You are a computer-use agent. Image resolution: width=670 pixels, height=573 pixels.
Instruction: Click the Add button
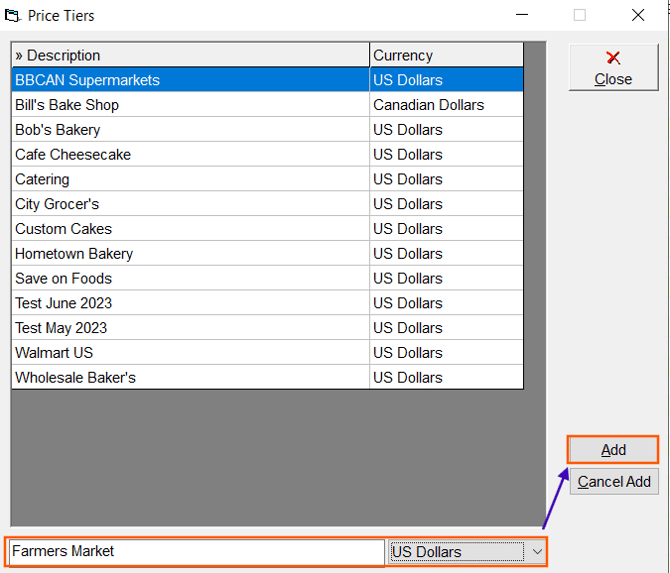tap(613, 450)
